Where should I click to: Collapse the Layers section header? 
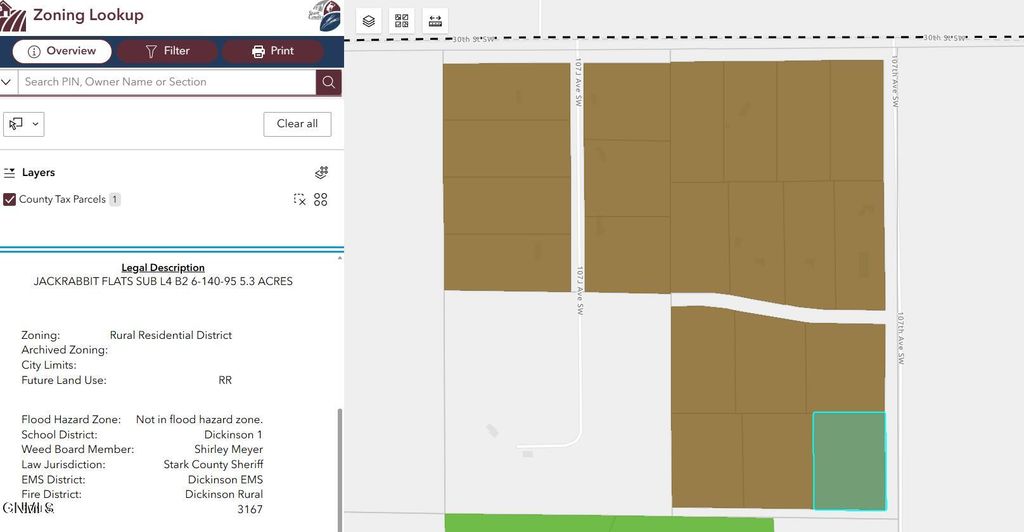tap(30, 173)
